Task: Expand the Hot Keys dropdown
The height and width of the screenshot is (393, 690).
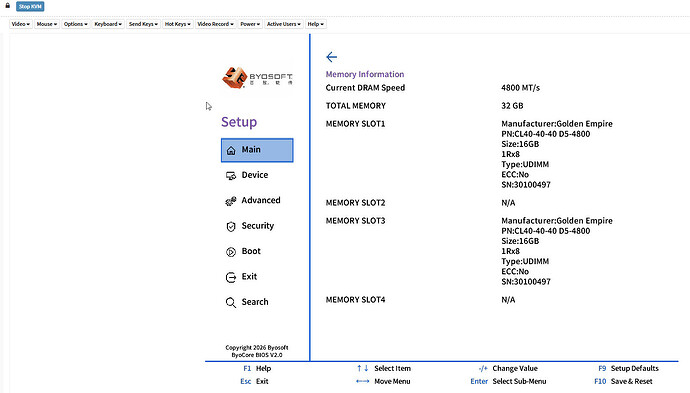Action: (x=177, y=24)
